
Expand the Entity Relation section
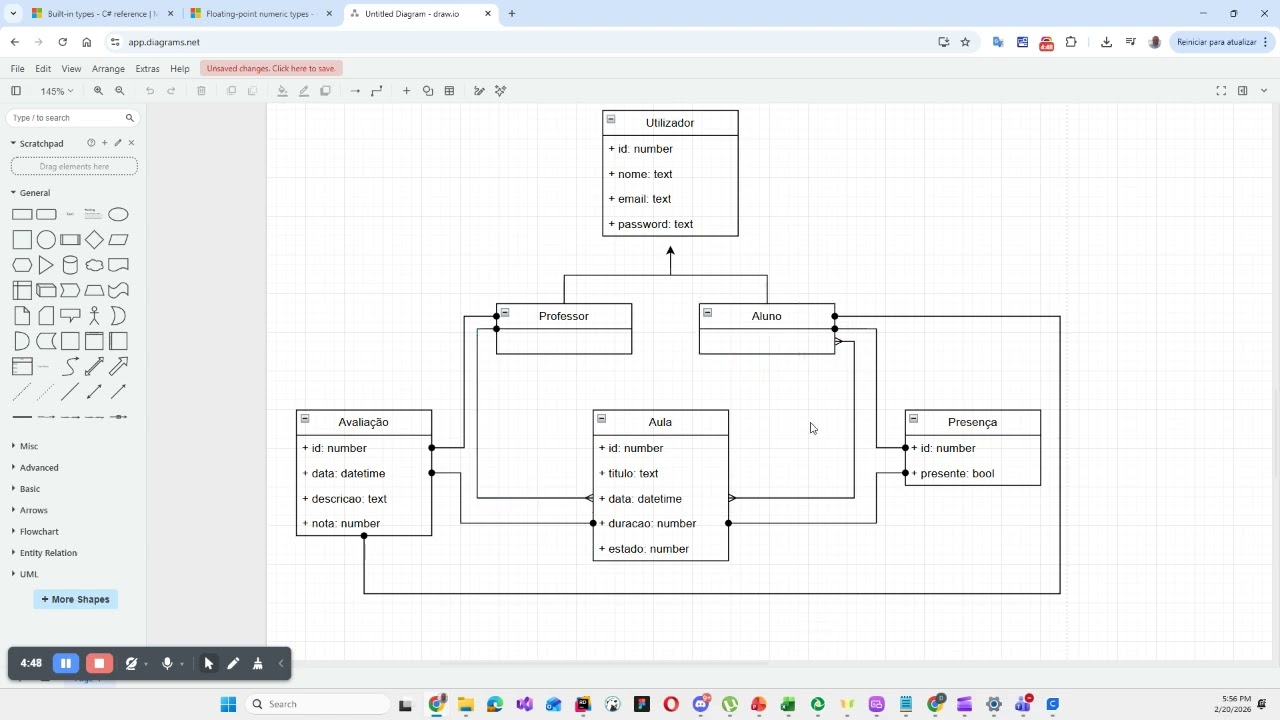click(44, 553)
